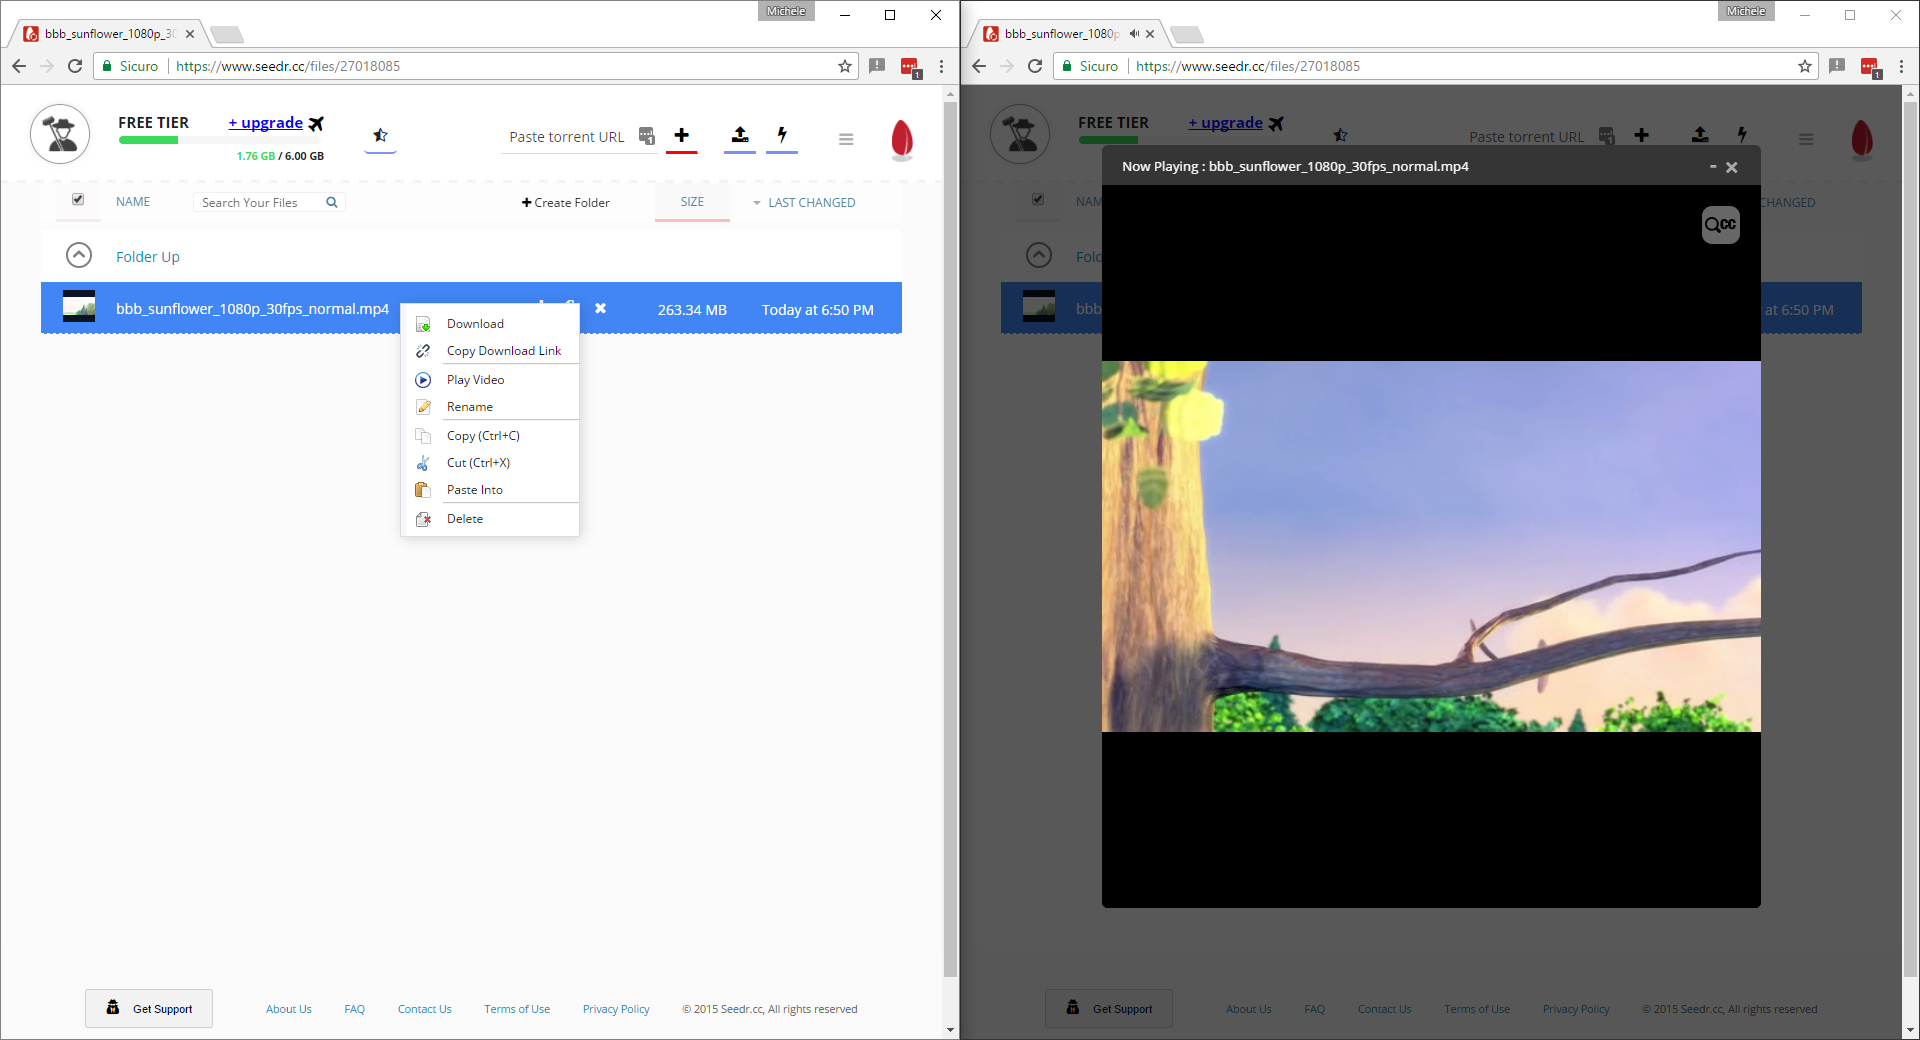Click the playing video frame in right window
The height and width of the screenshot is (1040, 1920).
click(x=1431, y=546)
